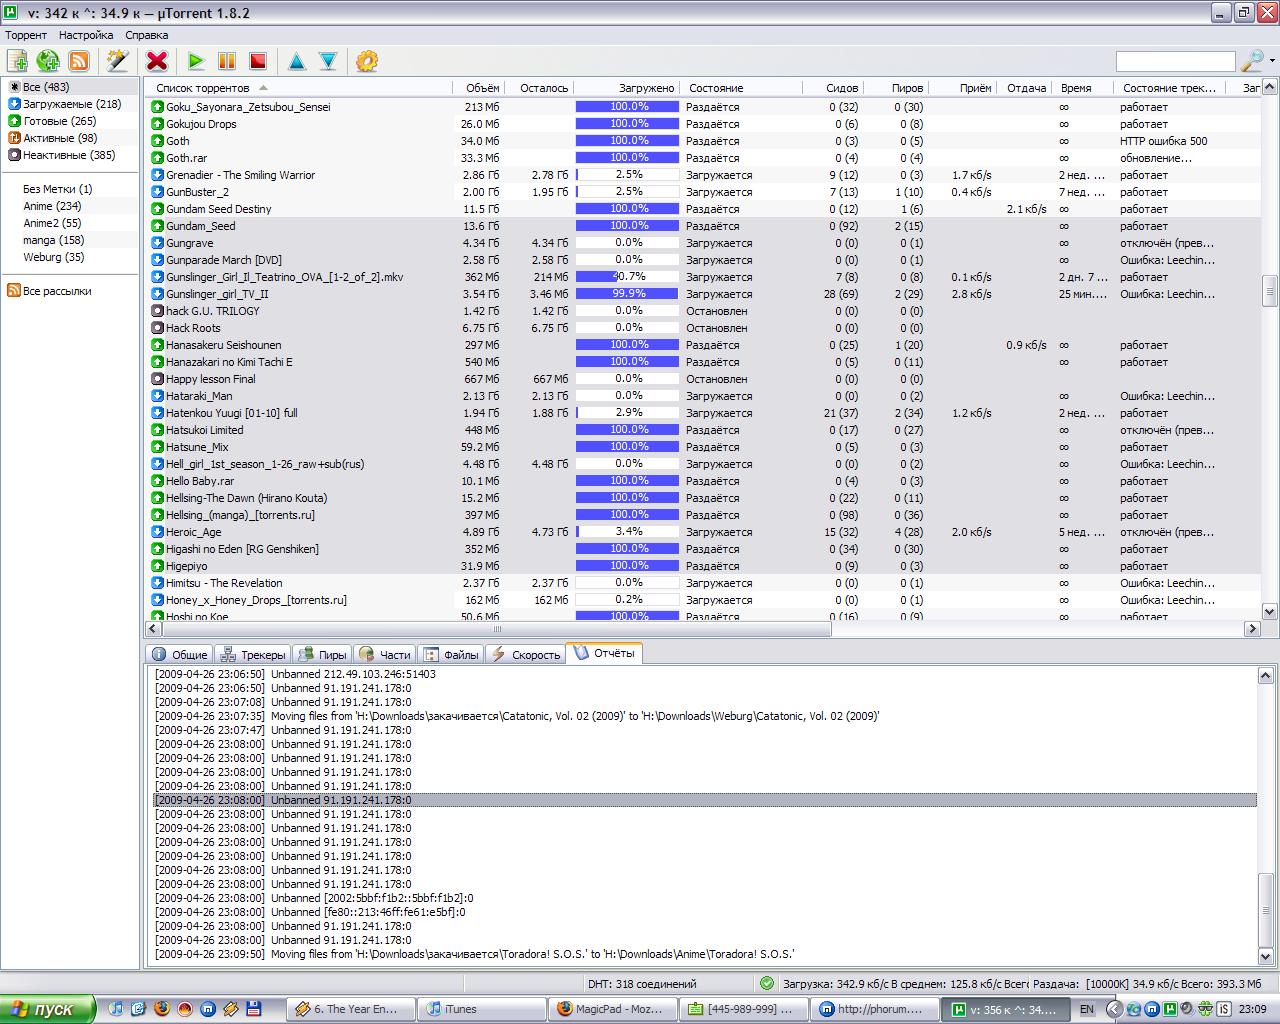This screenshot has width=1280, height=1024.
Task: Click Add Torrent from URL icon
Action: (x=48, y=61)
